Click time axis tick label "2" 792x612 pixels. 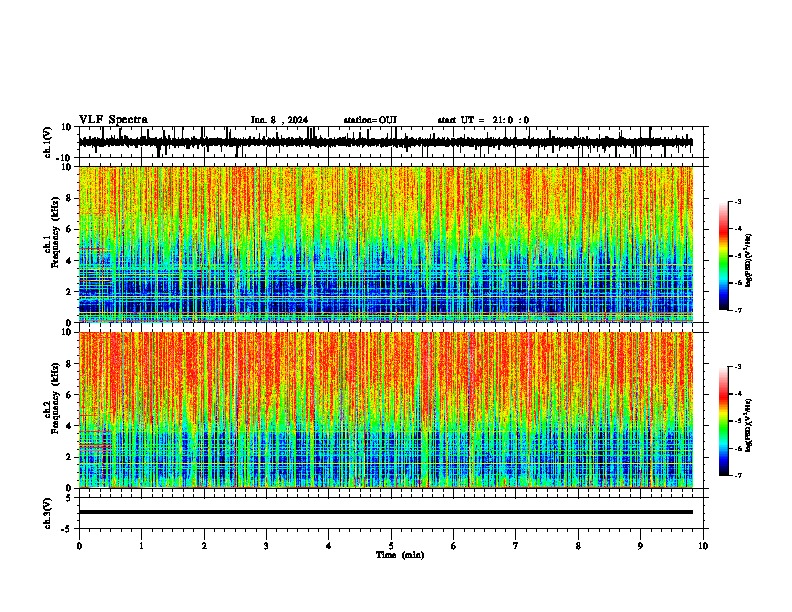204,546
